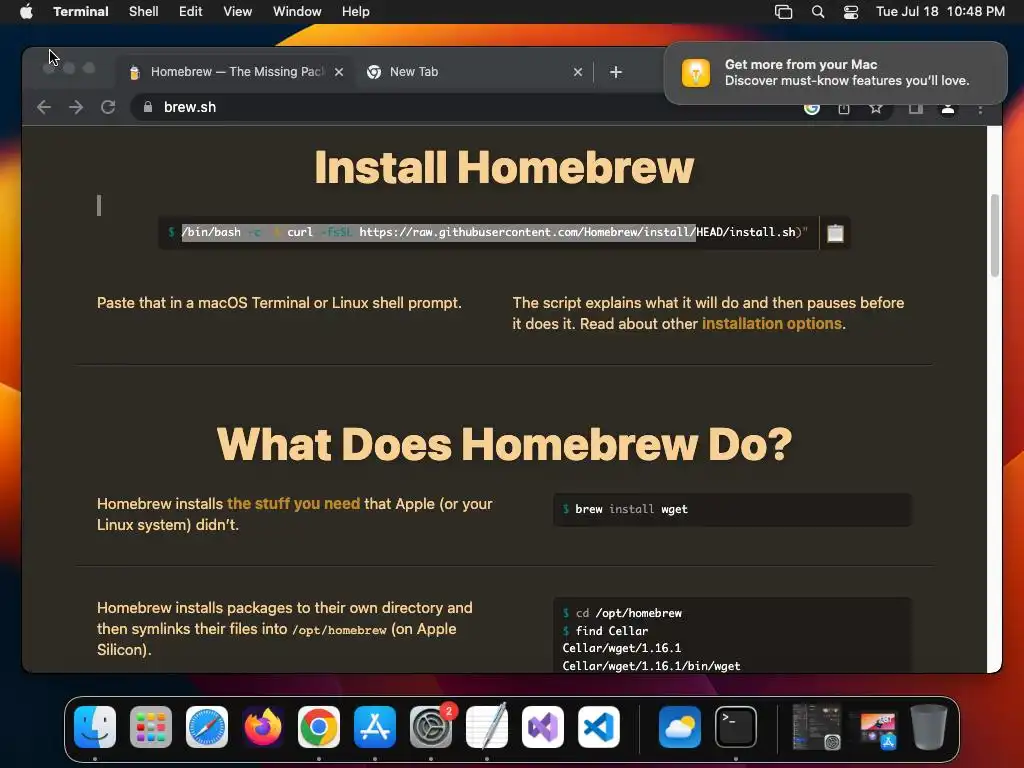Close the Homebrew tab

[x=339, y=72]
